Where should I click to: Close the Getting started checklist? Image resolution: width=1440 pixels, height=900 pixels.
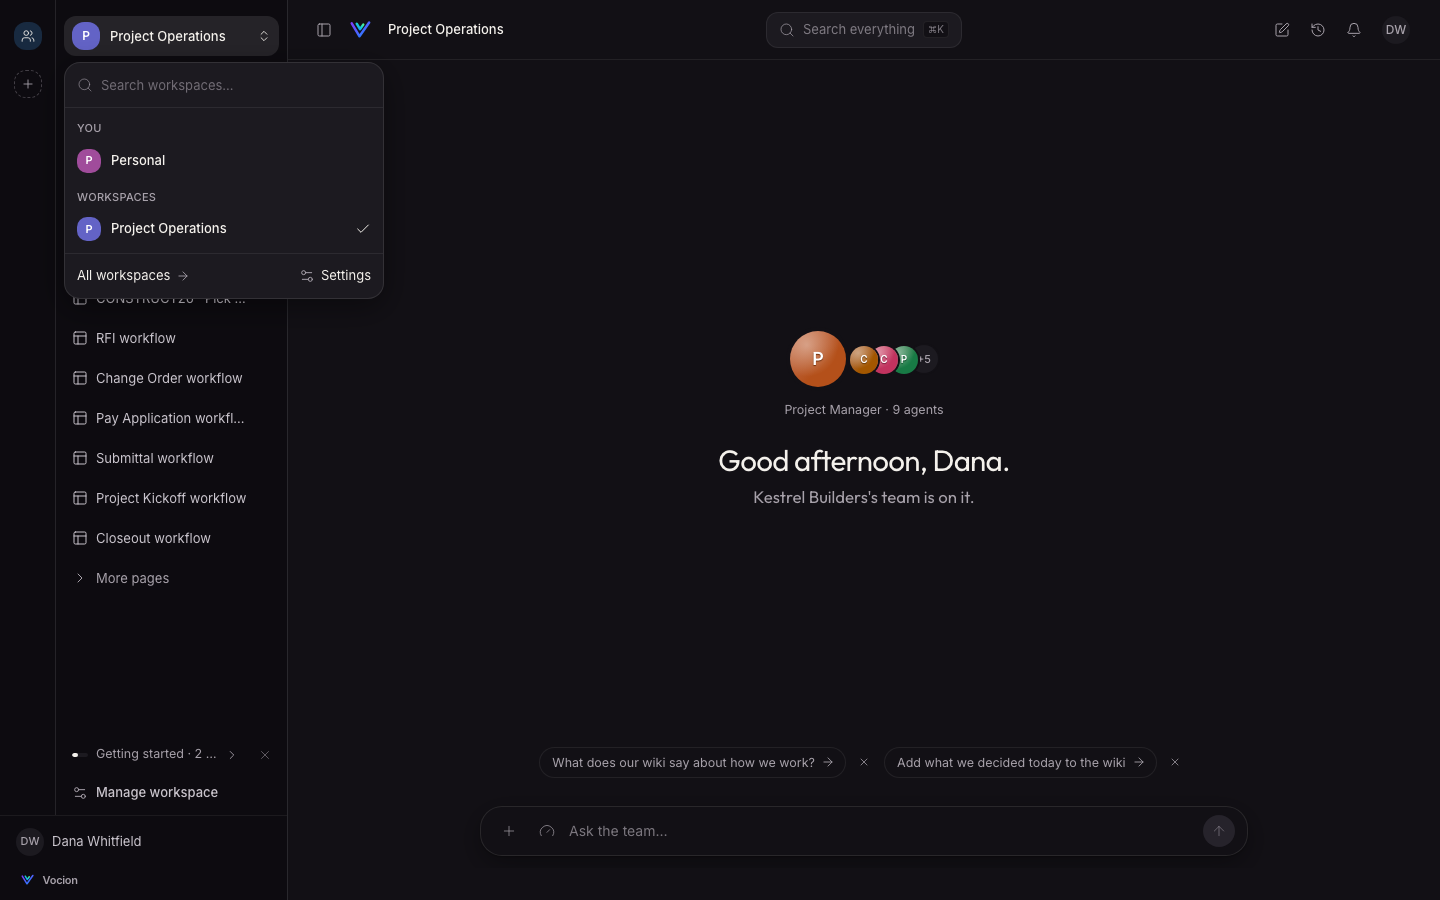(x=265, y=755)
